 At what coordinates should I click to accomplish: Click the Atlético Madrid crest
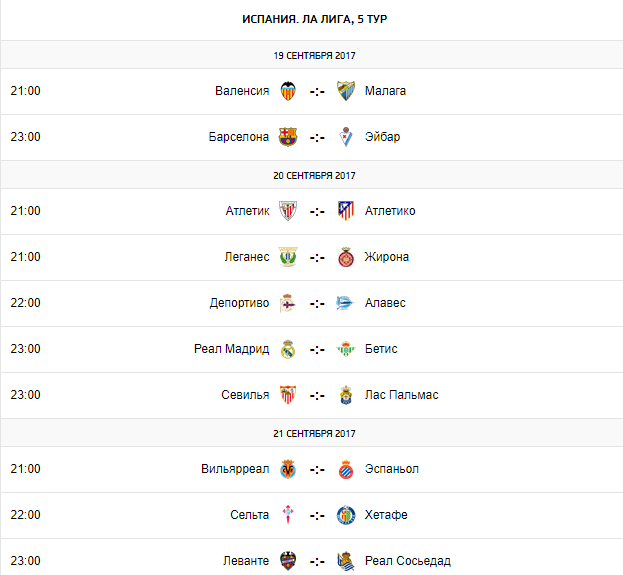(346, 211)
